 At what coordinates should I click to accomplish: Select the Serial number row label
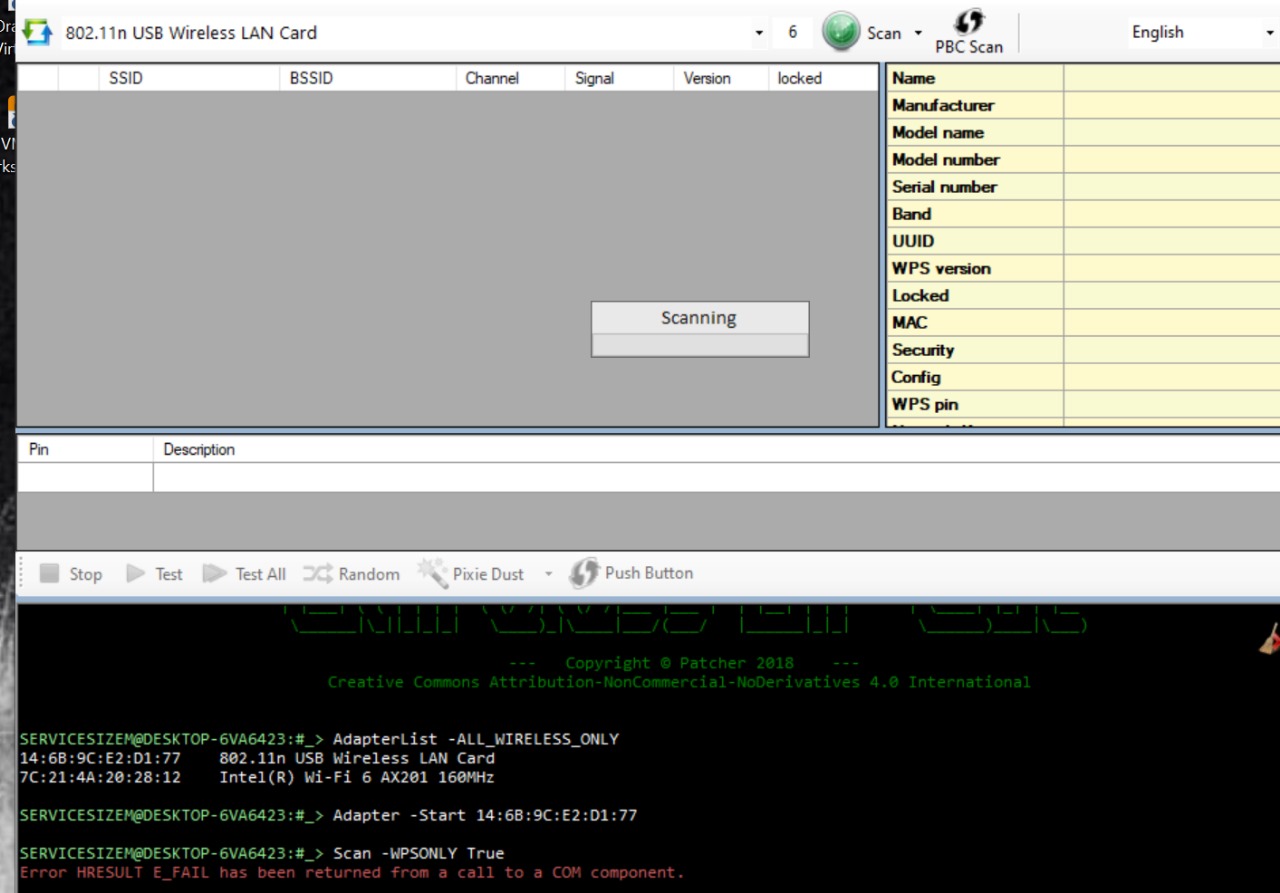tap(944, 187)
